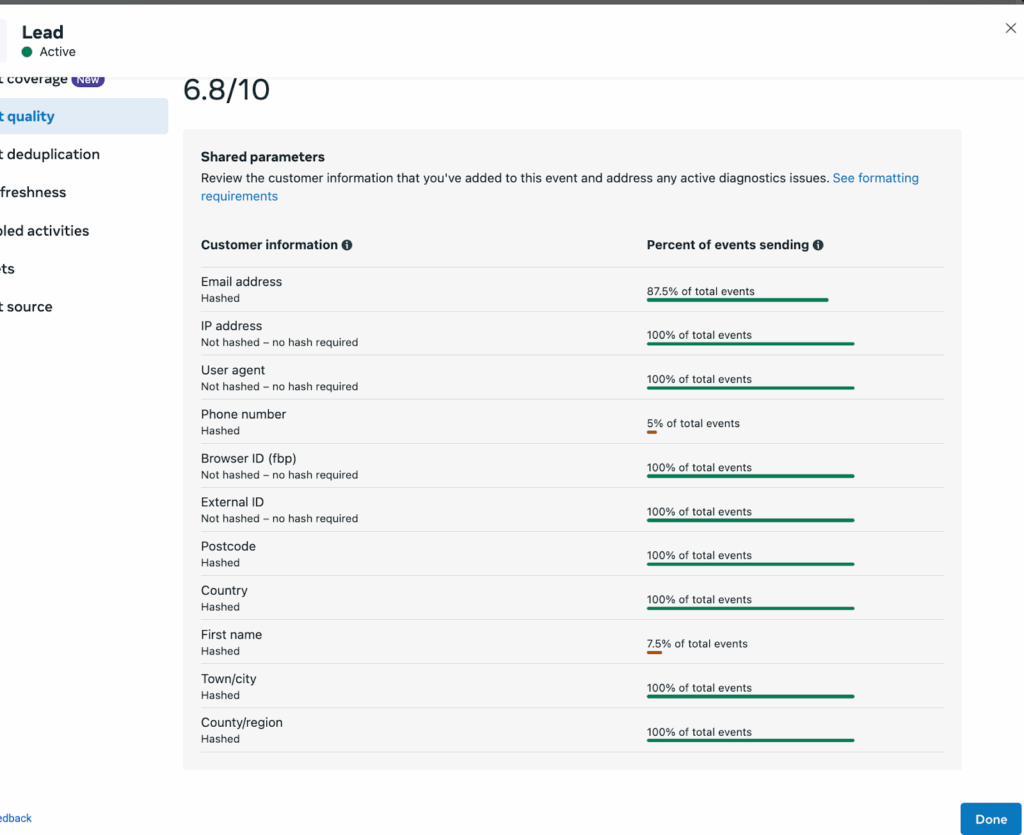Click info icon beside Customer information
This screenshot has width=1024, height=835.
pyautogui.click(x=347, y=245)
